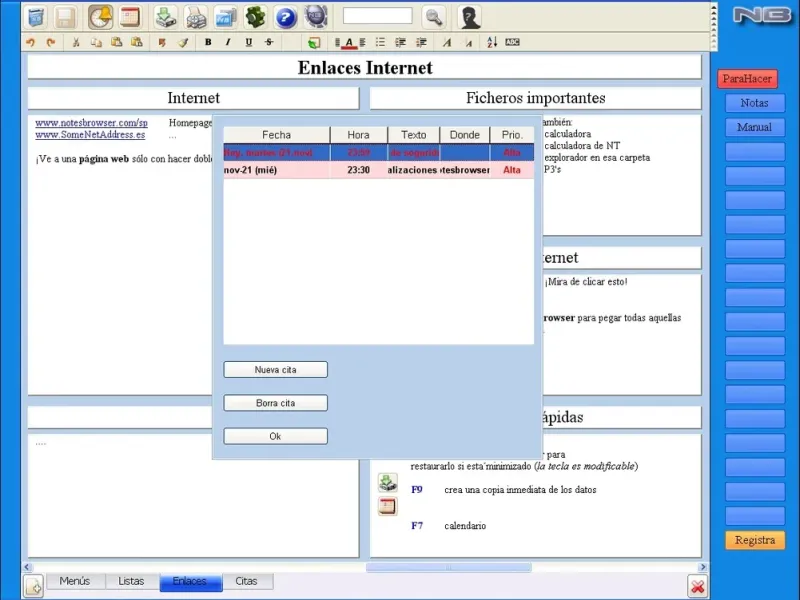Screen dimensions: 800x600
Task: Click the undo arrow icon
Action: click(30, 42)
